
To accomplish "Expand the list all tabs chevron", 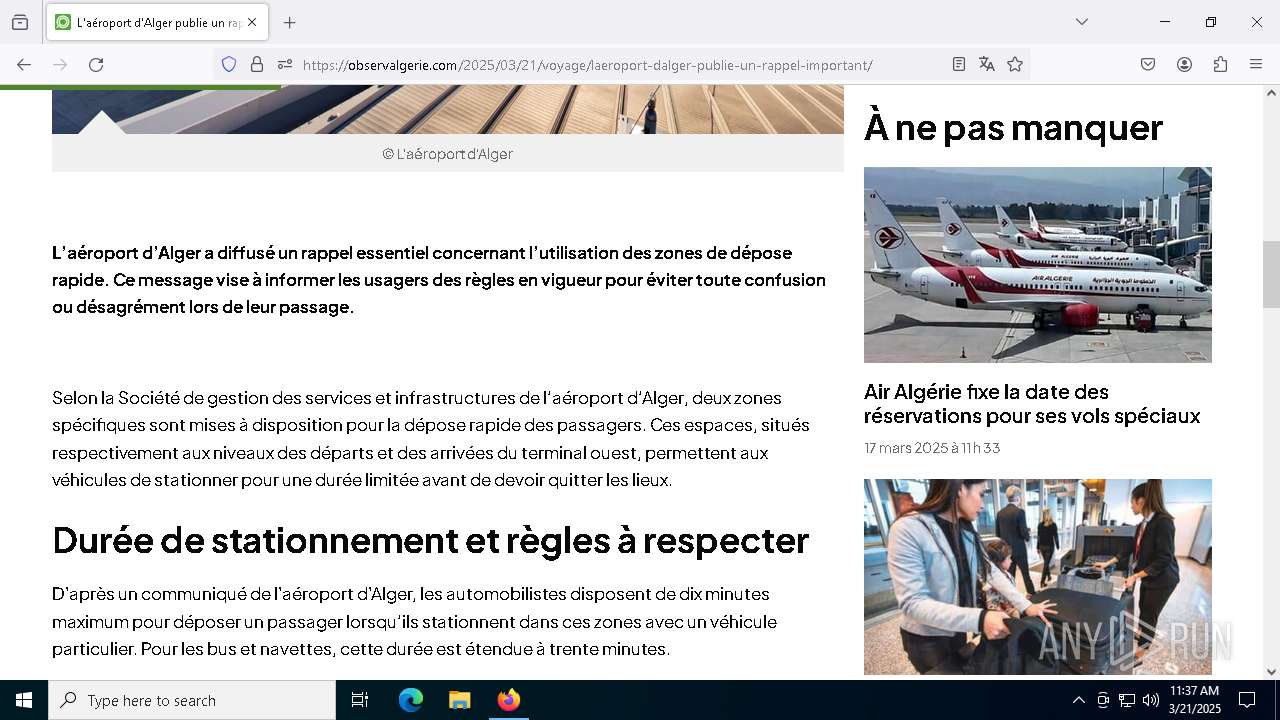I will [x=1082, y=22].
